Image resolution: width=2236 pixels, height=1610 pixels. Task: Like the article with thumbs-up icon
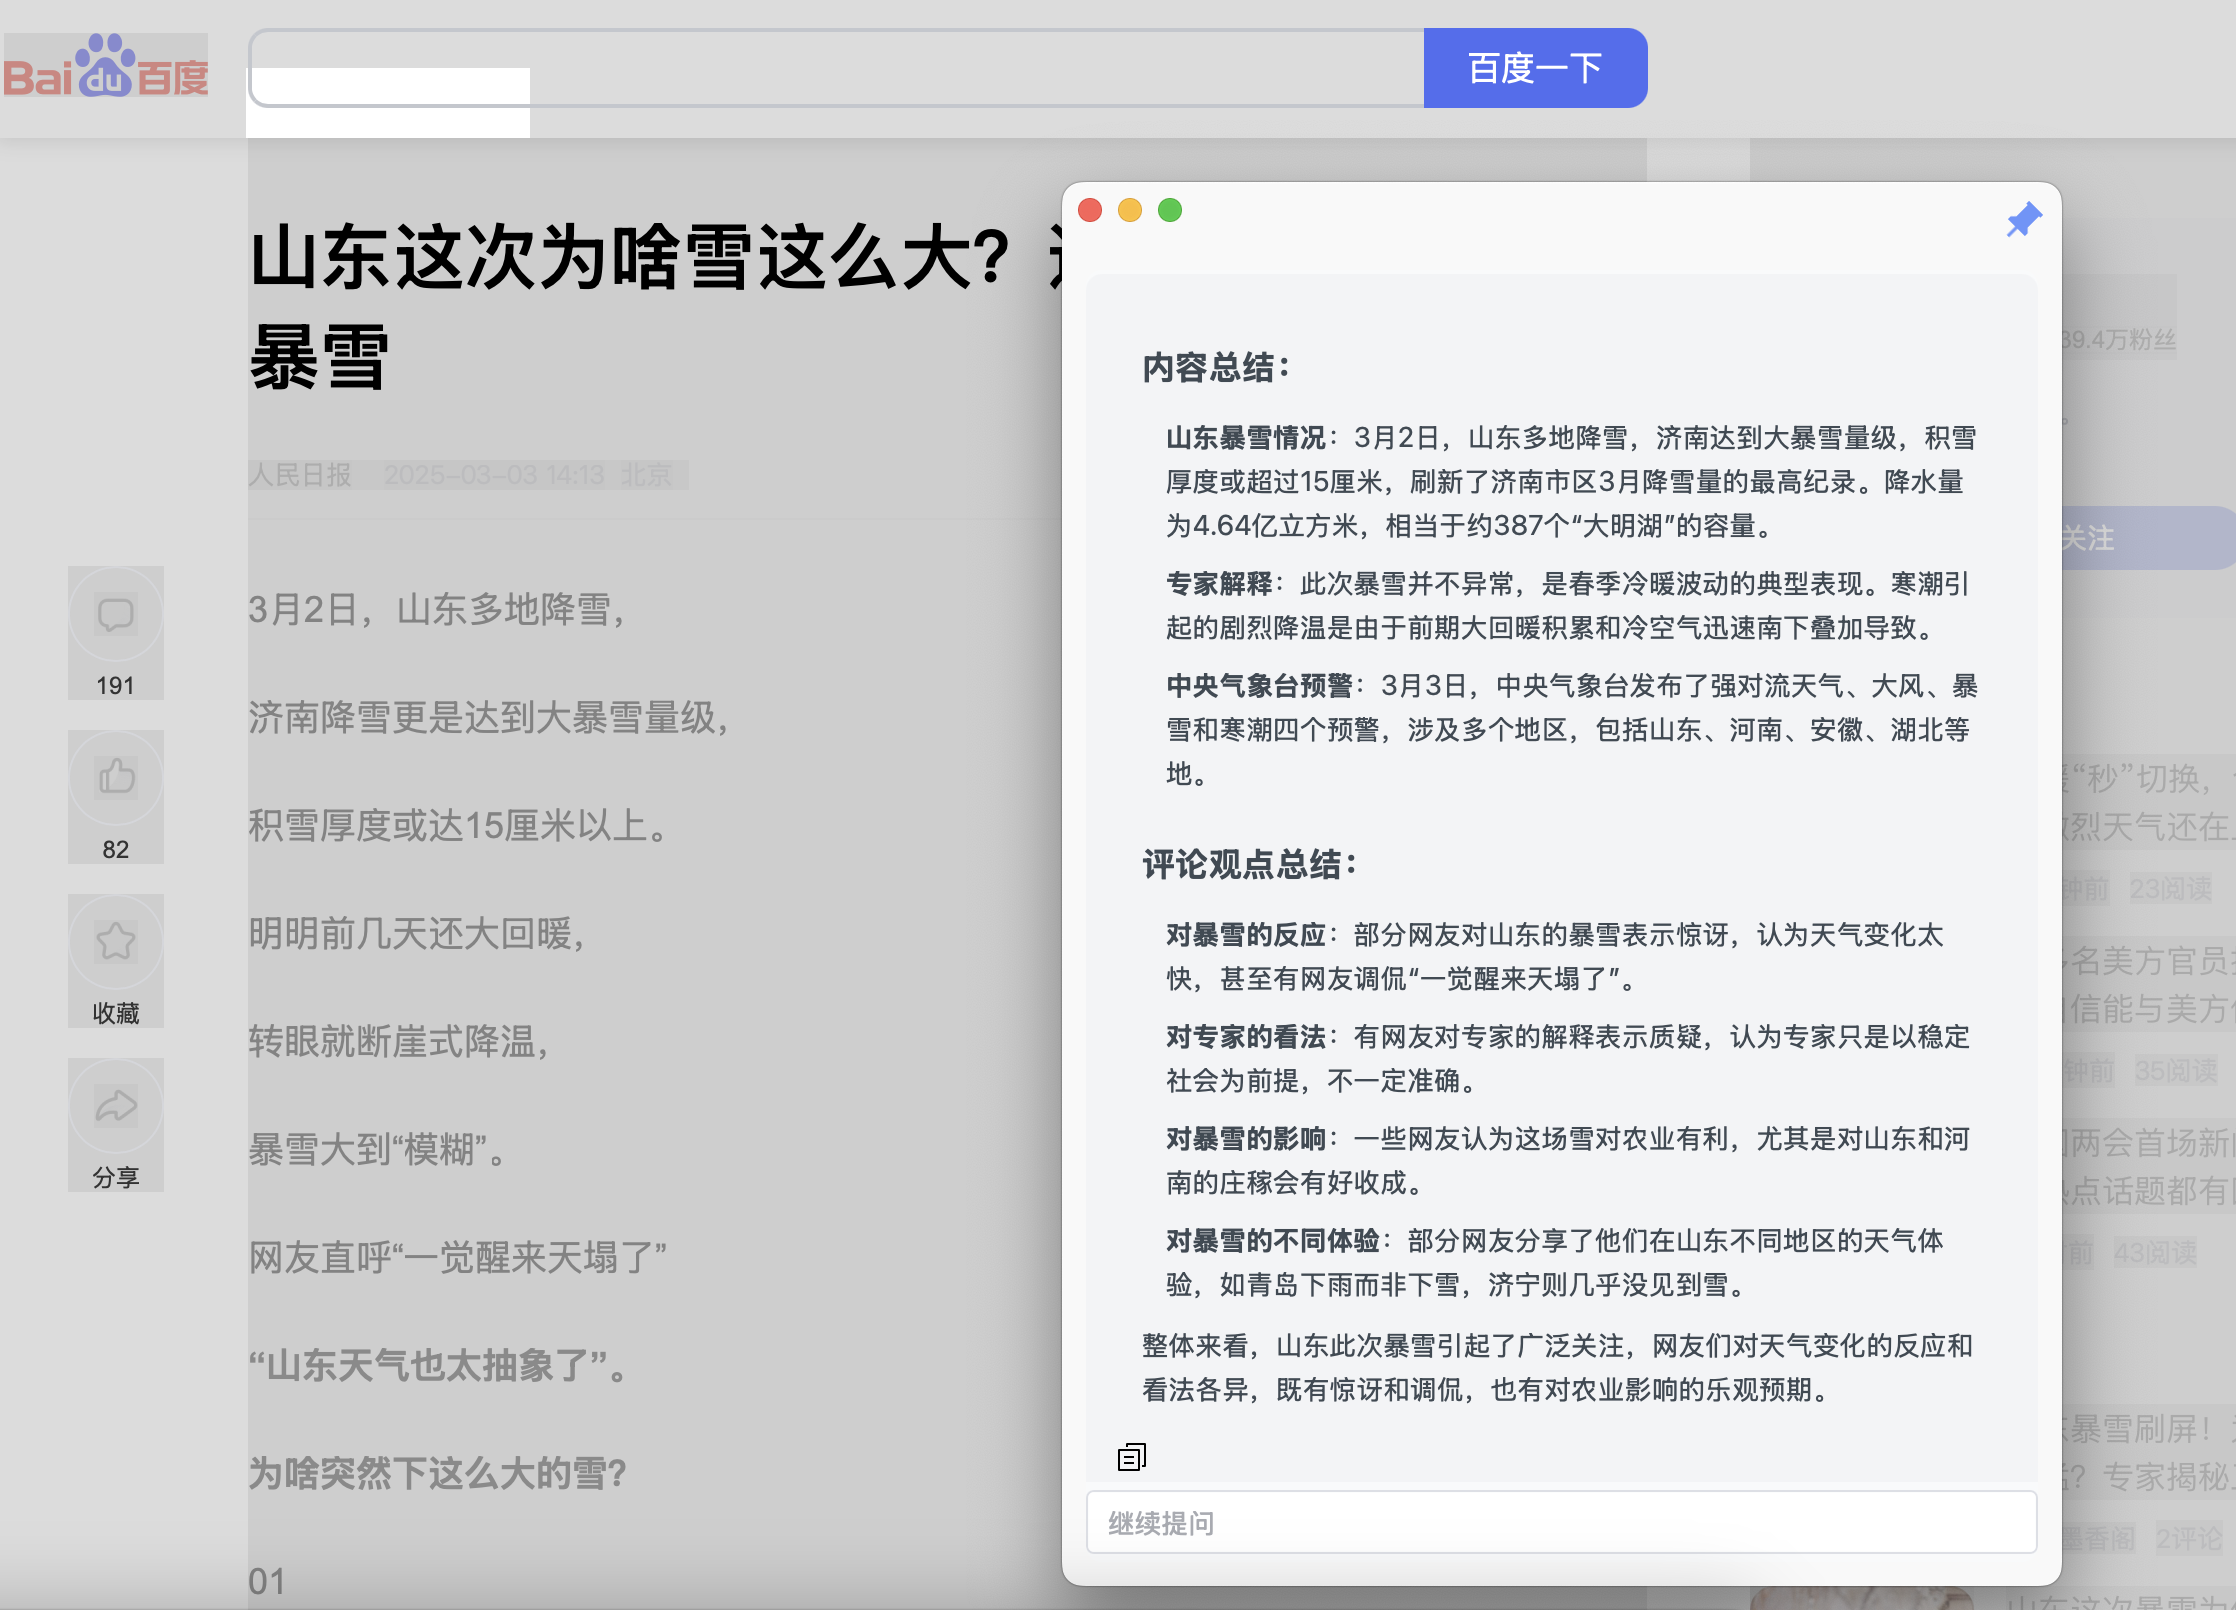116,777
